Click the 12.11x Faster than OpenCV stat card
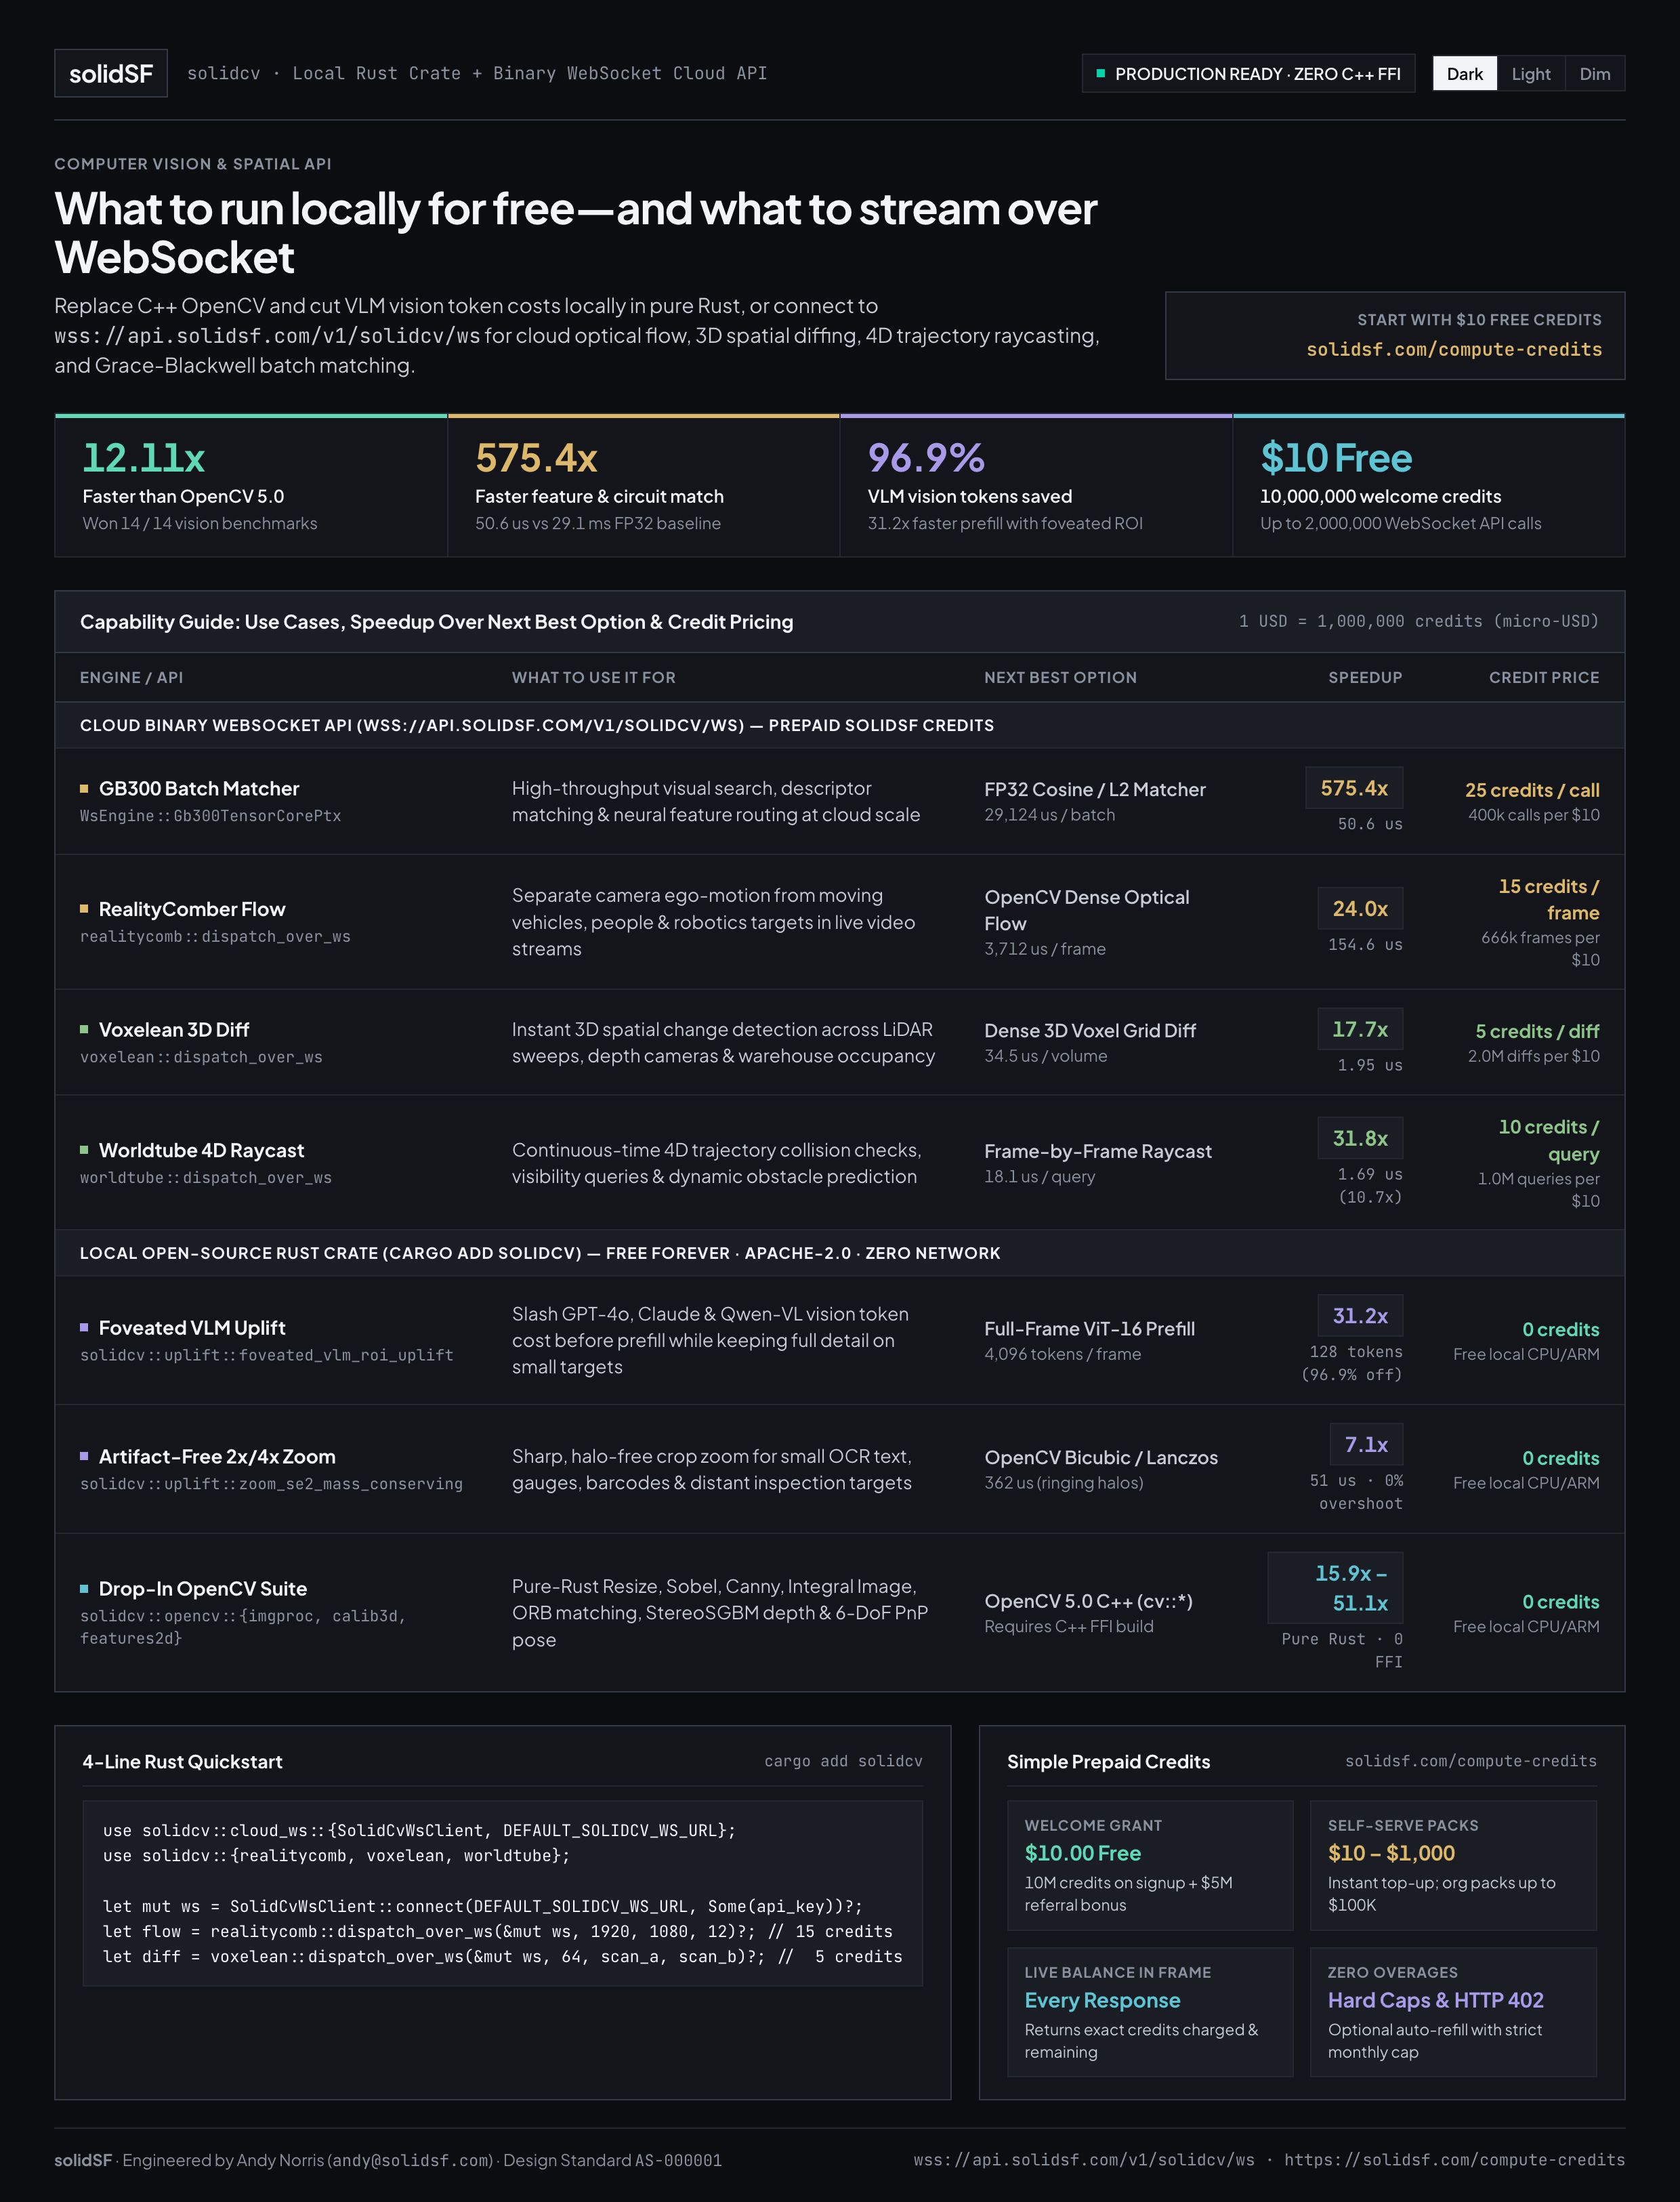The width and height of the screenshot is (1680, 2202). point(251,486)
